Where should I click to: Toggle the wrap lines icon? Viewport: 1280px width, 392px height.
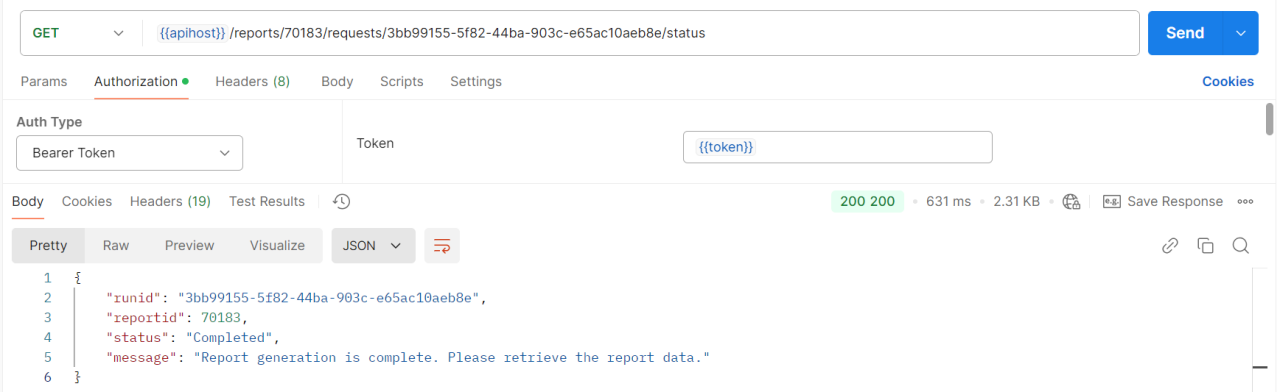coord(441,245)
